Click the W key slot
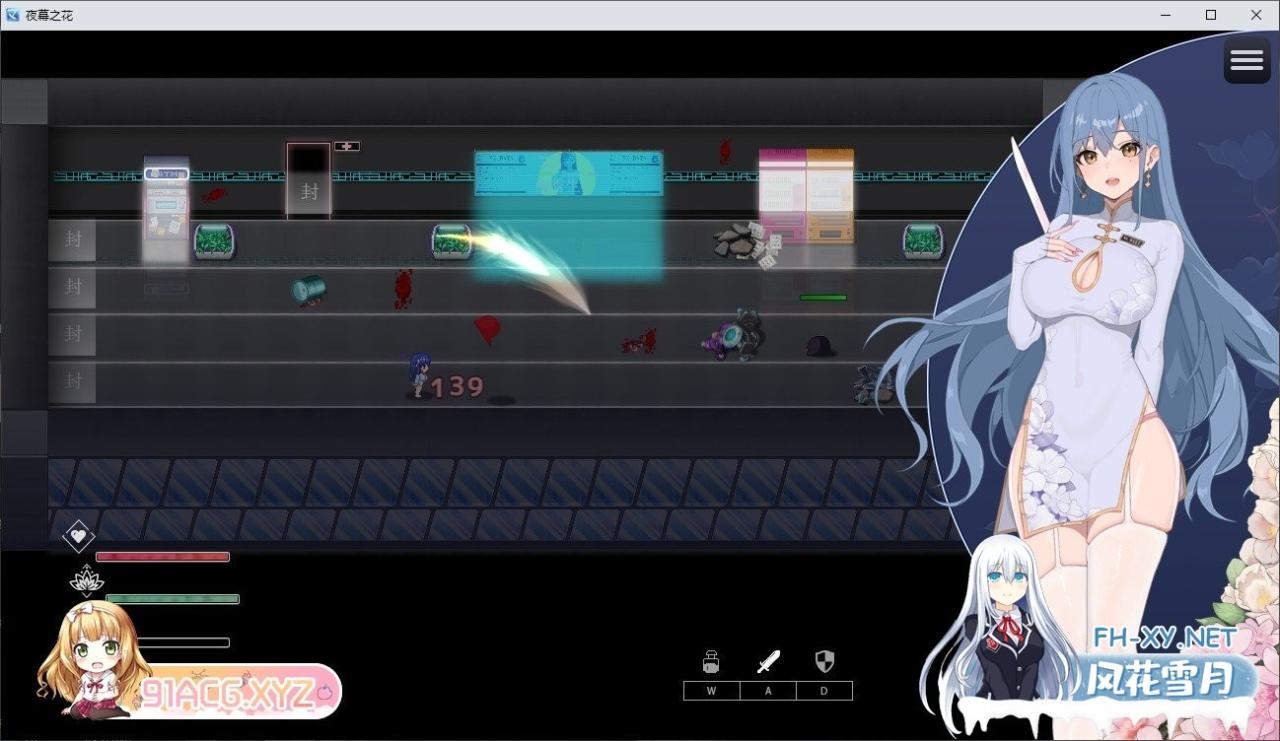 point(711,691)
